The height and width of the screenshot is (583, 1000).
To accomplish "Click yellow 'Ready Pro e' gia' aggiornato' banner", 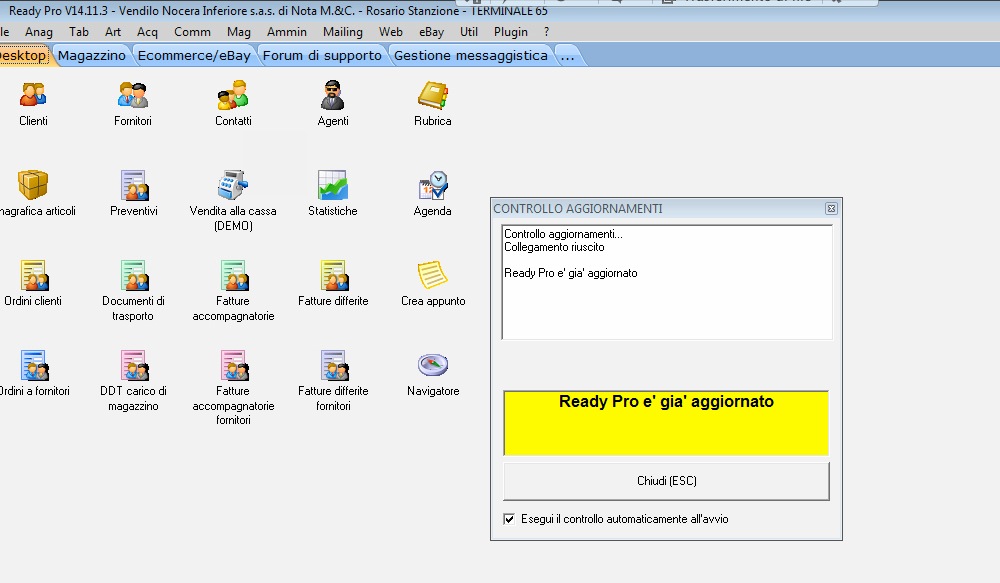I will pos(666,423).
